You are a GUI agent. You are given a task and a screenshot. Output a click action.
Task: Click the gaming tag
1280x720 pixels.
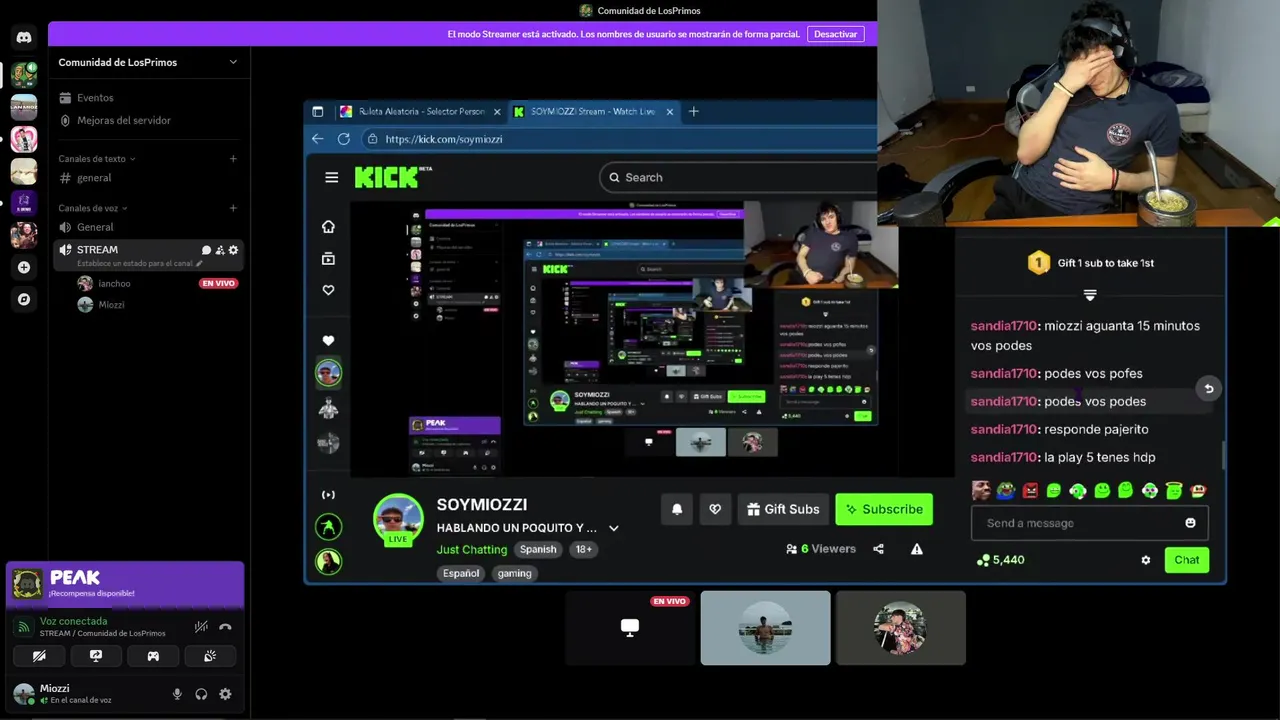(x=515, y=573)
